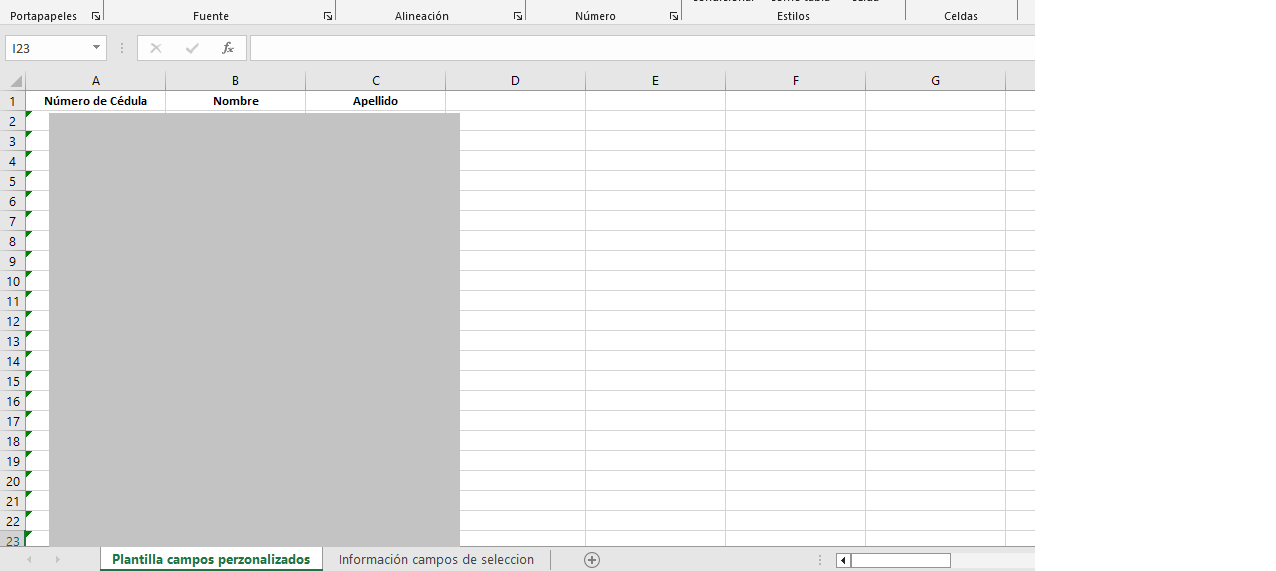The width and height of the screenshot is (1276, 571).
Task: Select row 5 header
Action: [13, 181]
